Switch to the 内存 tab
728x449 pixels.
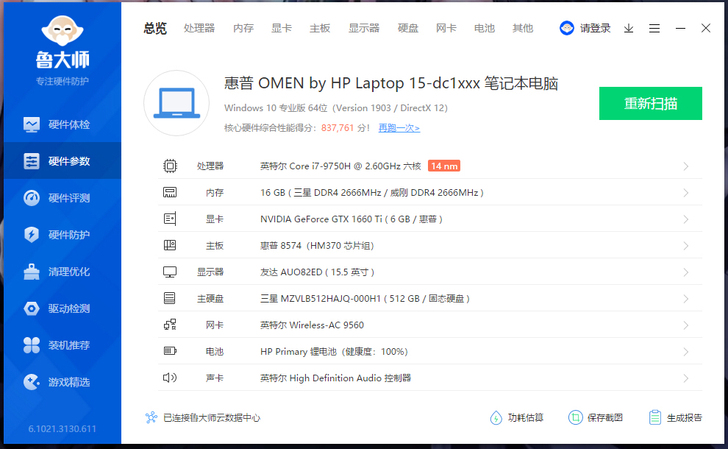point(243,28)
